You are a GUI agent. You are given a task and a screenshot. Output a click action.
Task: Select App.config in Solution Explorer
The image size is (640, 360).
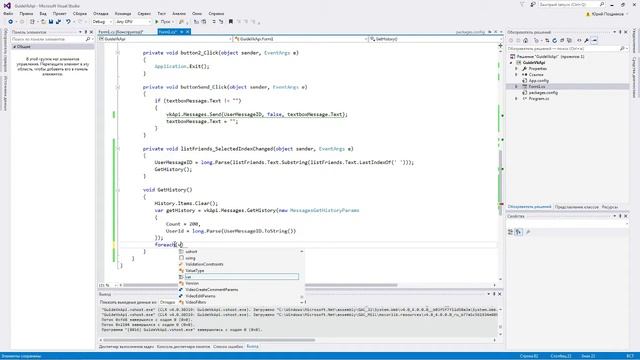tap(538, 81)
